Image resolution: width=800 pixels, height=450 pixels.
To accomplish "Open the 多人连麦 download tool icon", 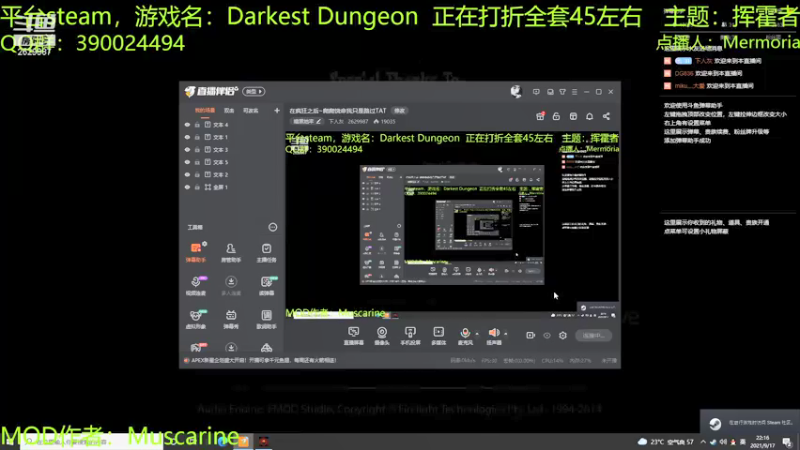I will click(x=231, y=285).
